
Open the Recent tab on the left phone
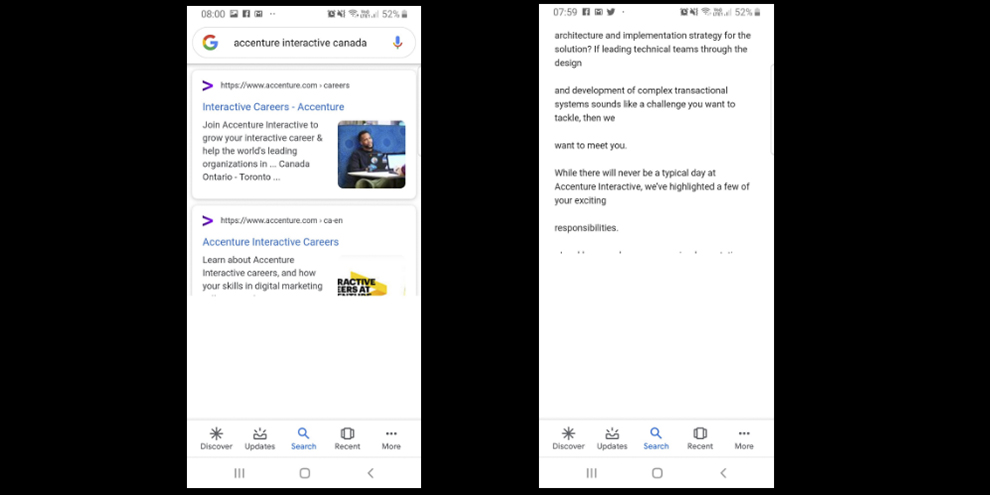(x=347, y=438)
